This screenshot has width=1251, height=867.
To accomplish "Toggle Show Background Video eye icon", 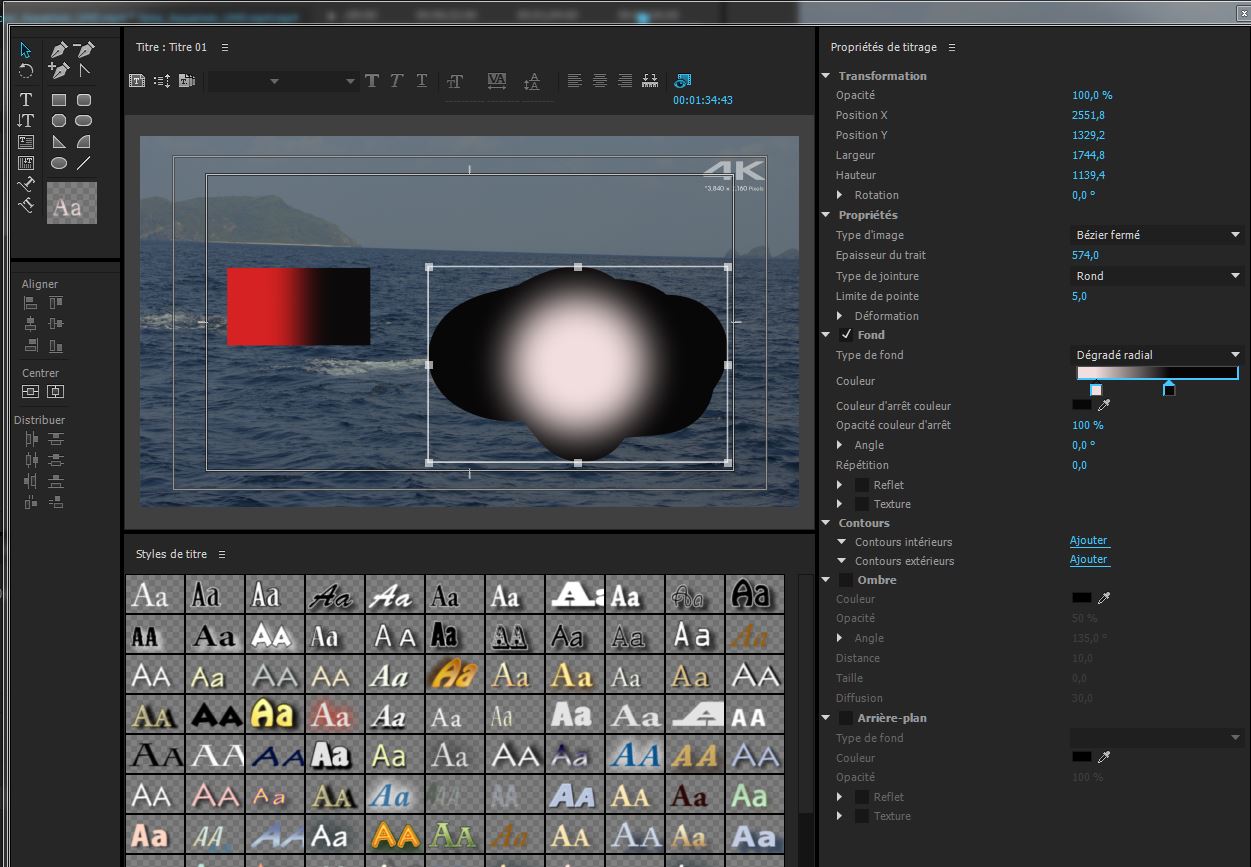I will tap(683, 81).
